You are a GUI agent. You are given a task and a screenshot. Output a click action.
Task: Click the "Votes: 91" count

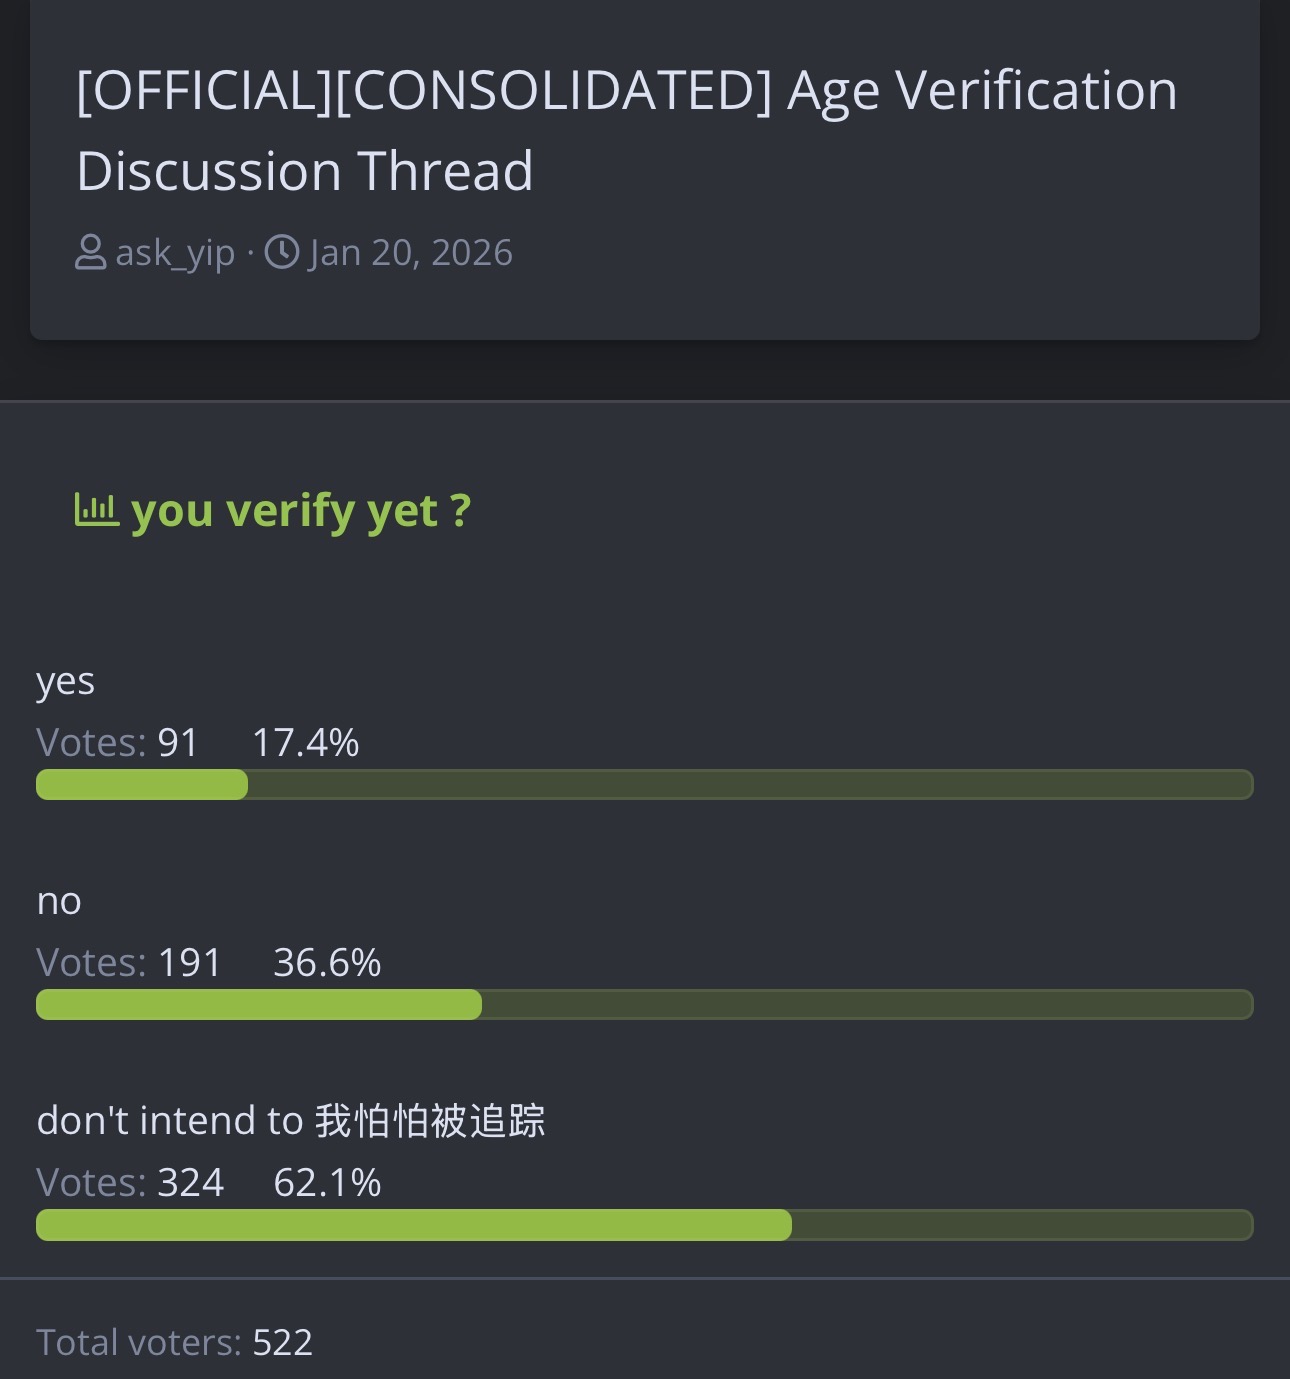click(x=118, y=743)
